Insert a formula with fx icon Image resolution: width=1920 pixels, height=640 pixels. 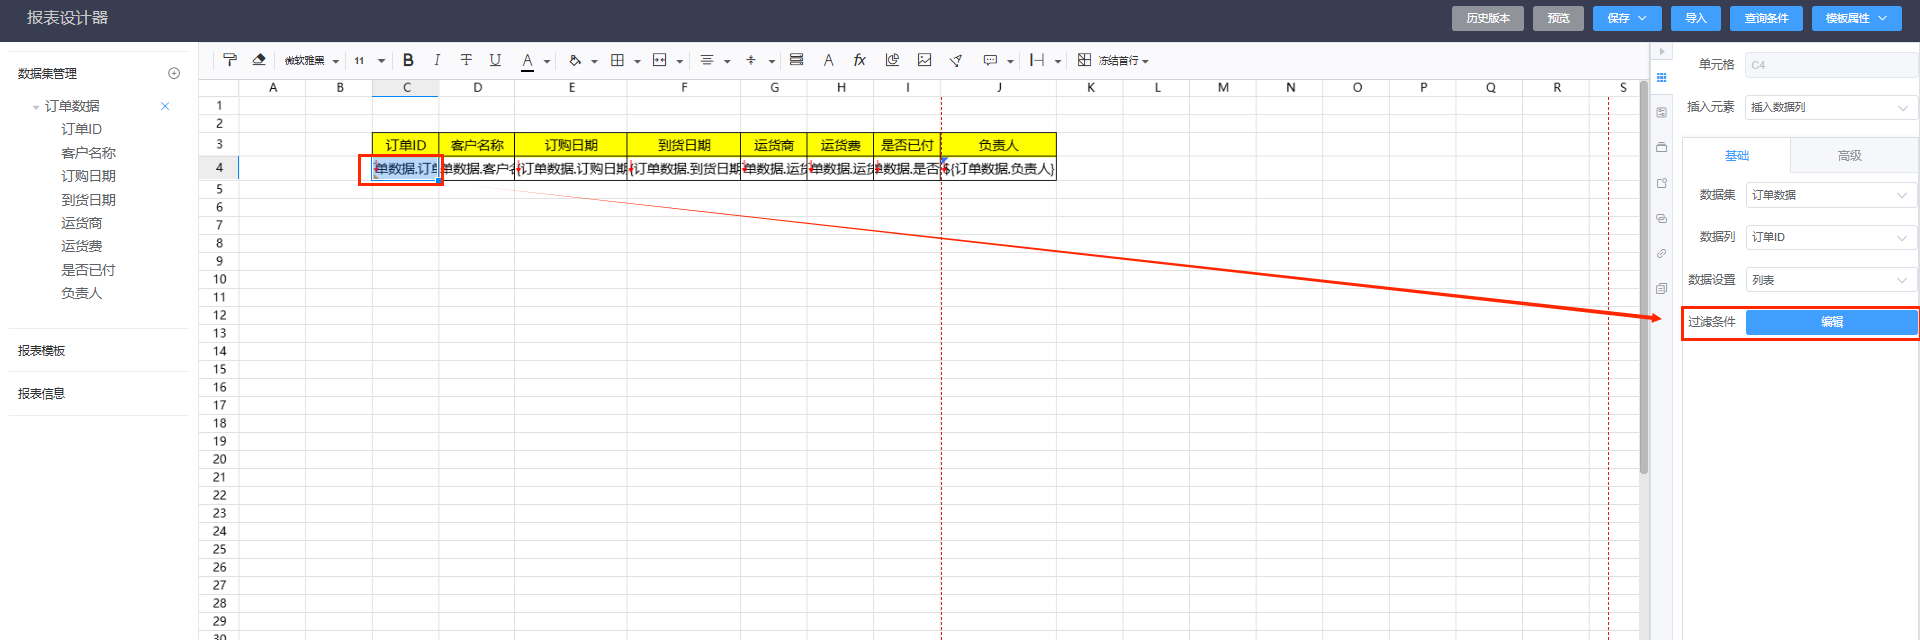click(x=859, y=60)
